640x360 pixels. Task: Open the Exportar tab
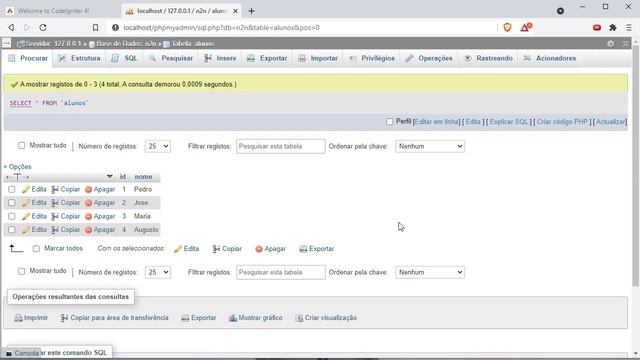click(x=267, y=58)
